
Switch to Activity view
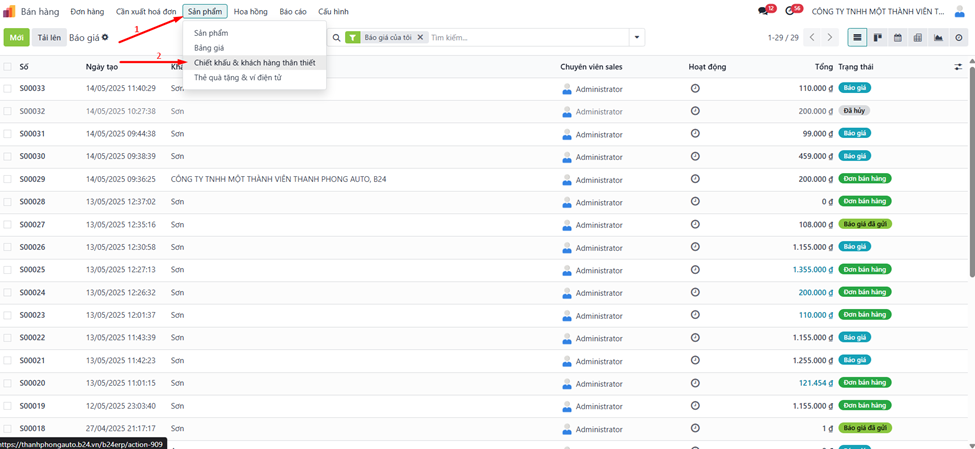coord(959,38)
